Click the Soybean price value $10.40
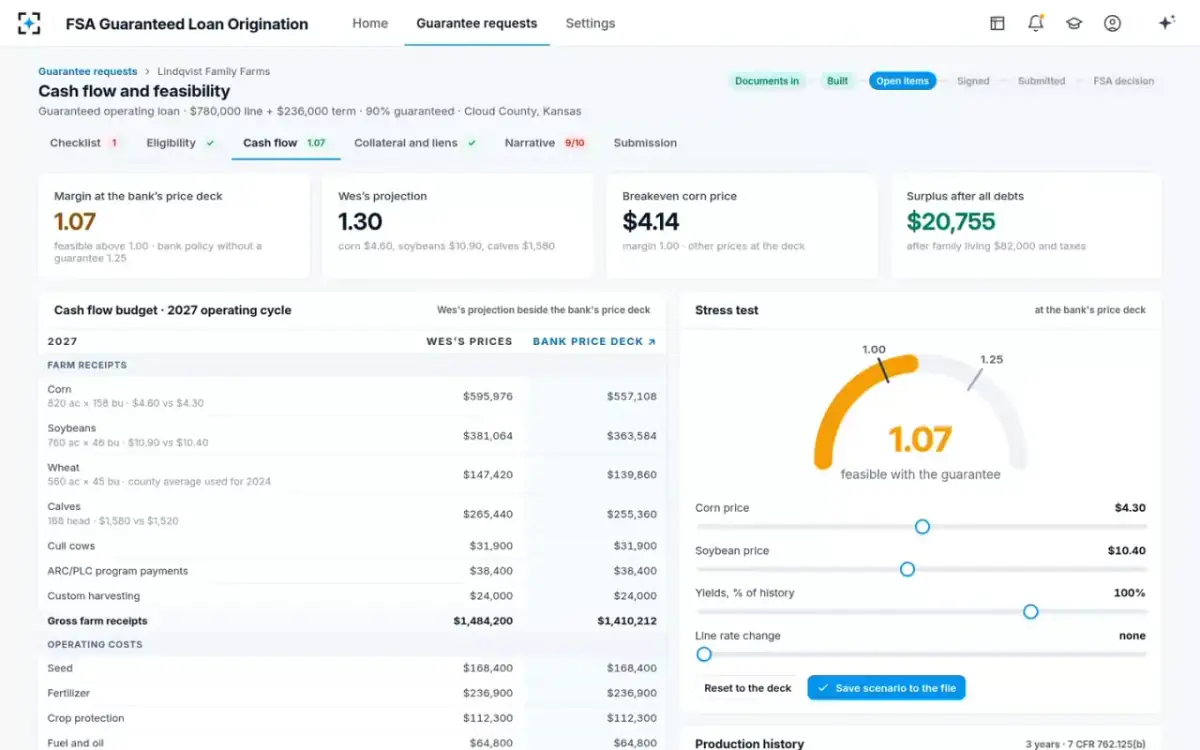The width and height of the screenshot is (1200, 750). [1127, 551]
